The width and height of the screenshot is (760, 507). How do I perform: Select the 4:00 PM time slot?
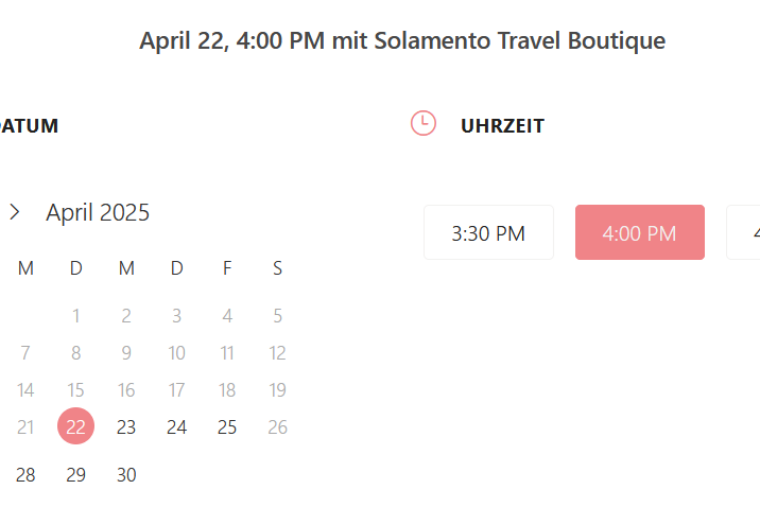639,233
